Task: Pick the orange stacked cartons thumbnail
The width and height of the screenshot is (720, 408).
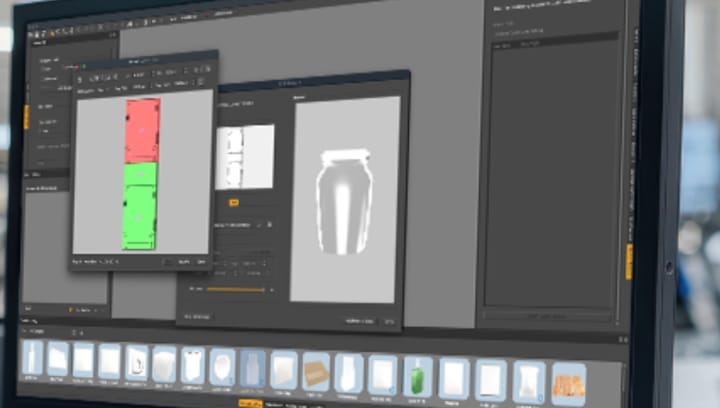Action: [568, 381]
